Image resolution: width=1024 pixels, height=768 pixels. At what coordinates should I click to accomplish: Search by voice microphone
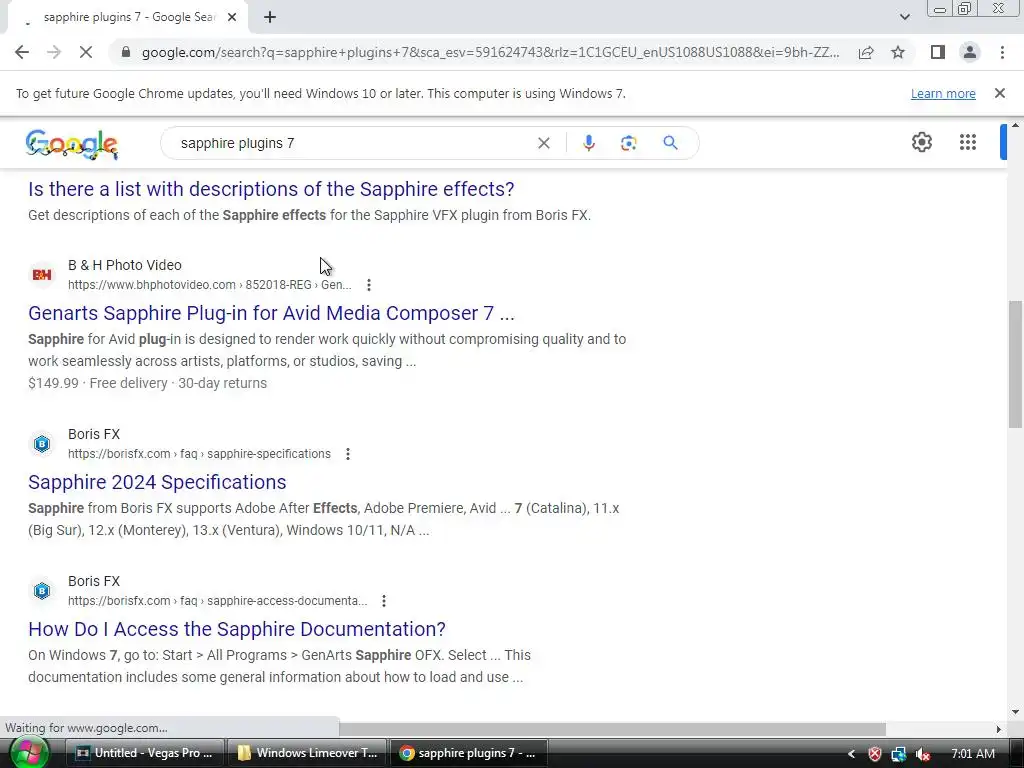point(588,143)
